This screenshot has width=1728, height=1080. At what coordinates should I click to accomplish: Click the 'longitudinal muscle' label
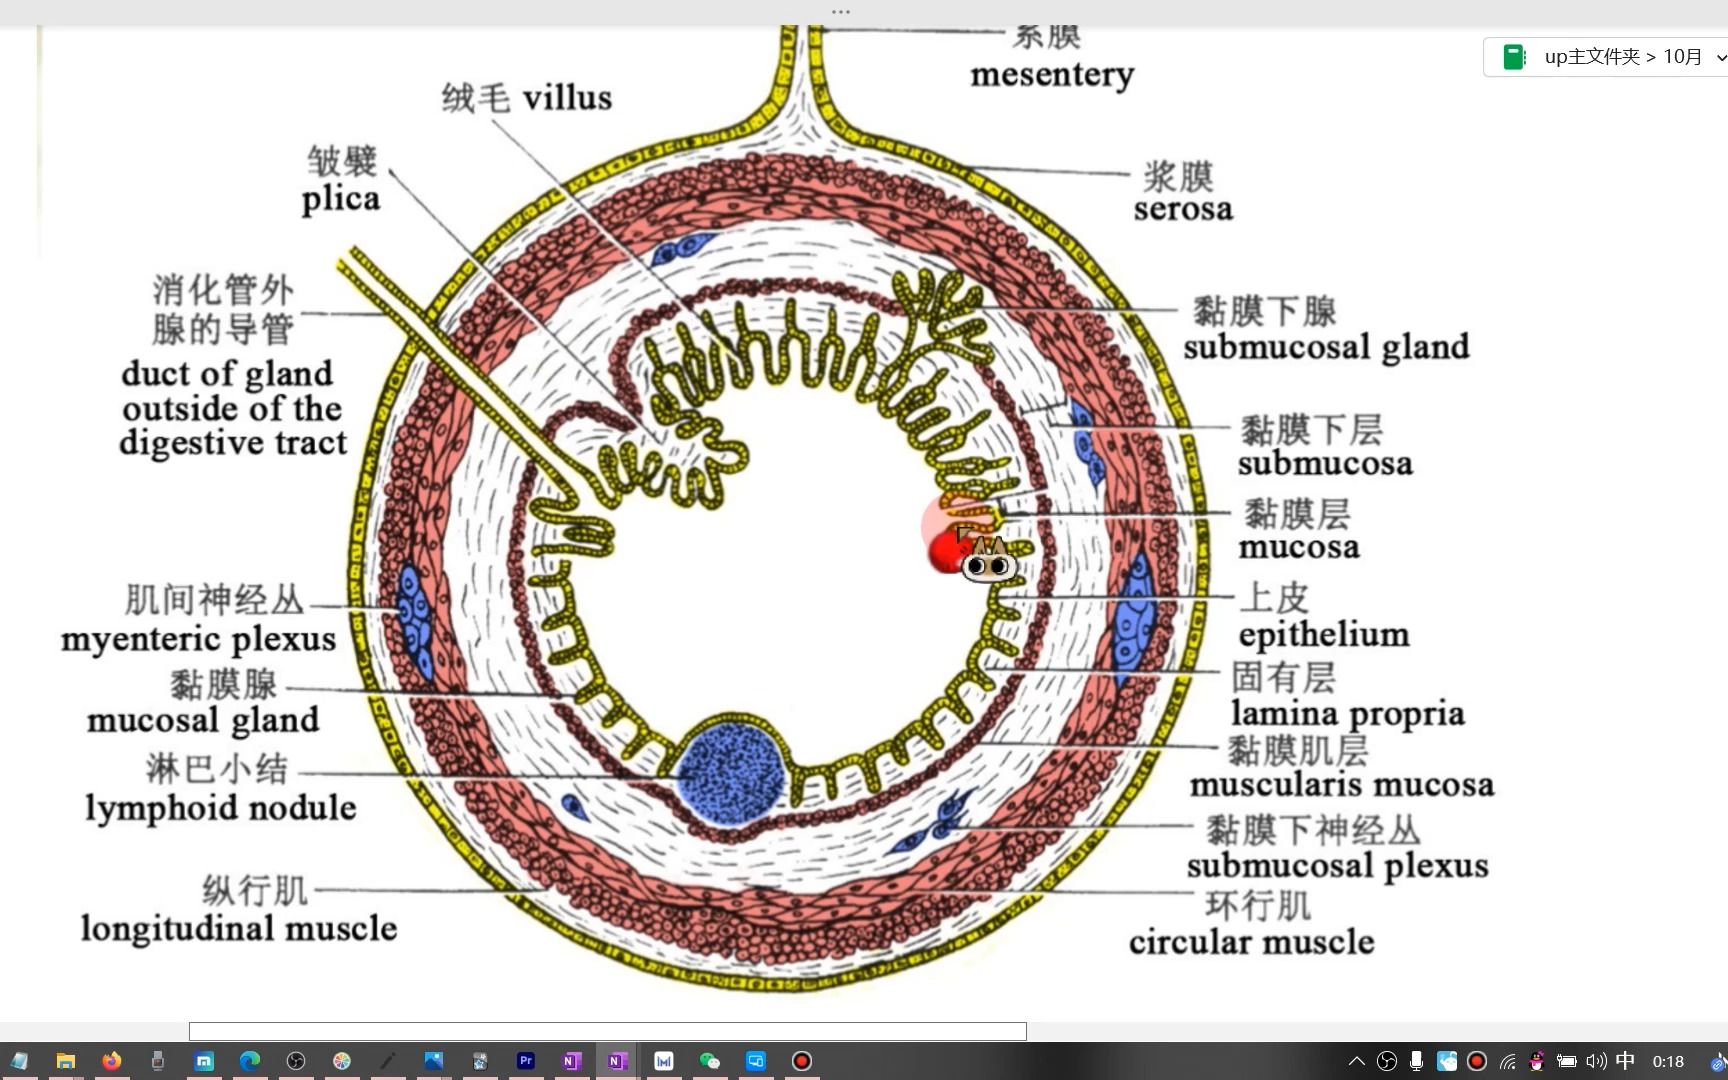(239, 929)
